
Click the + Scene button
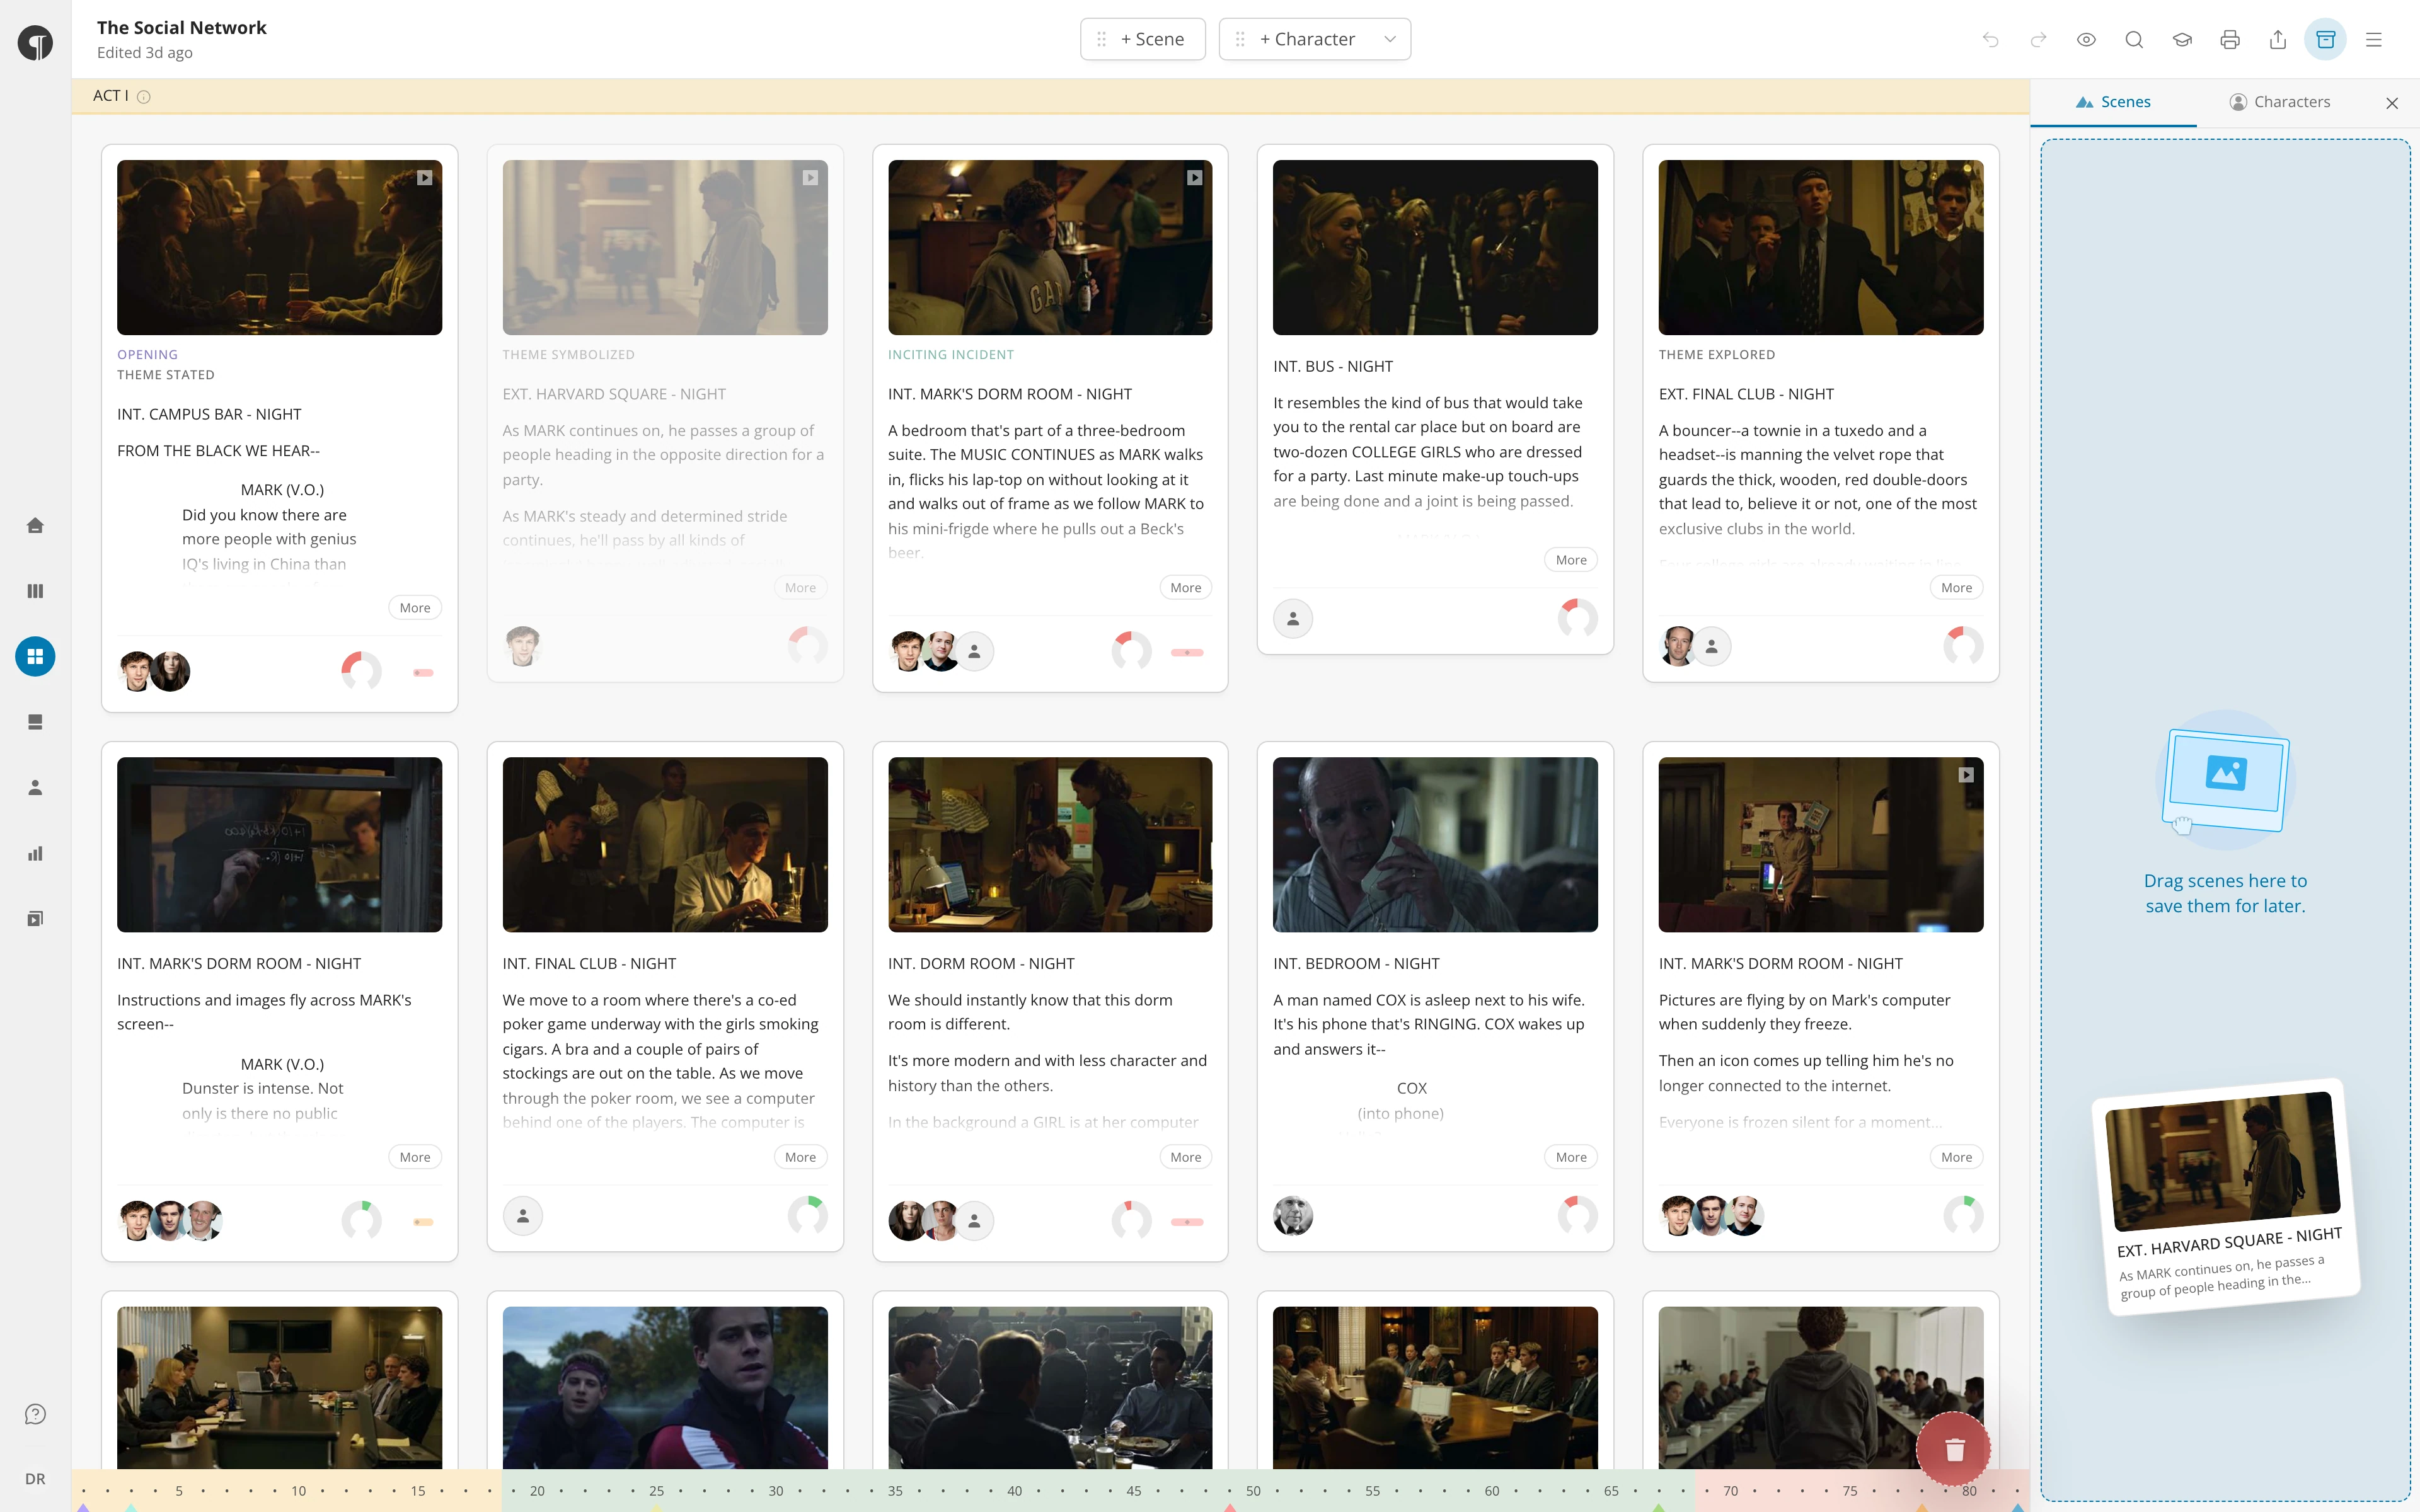point(1143,39)
